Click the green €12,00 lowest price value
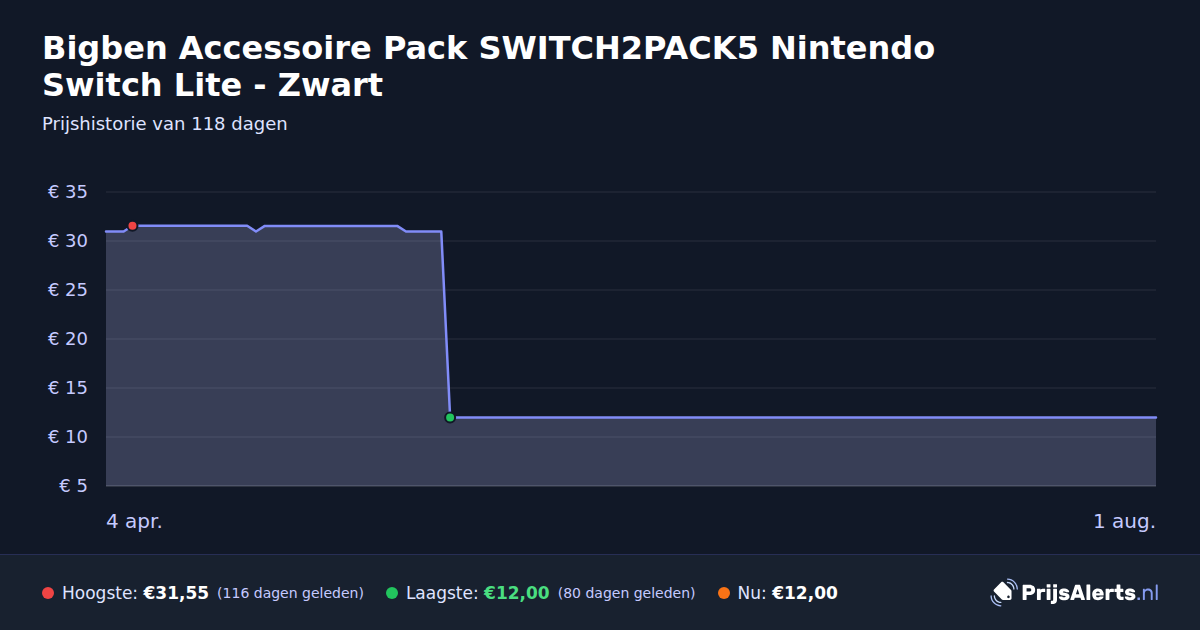The width and height of the screenshot is (1200, 630). (x=517, y=593)
